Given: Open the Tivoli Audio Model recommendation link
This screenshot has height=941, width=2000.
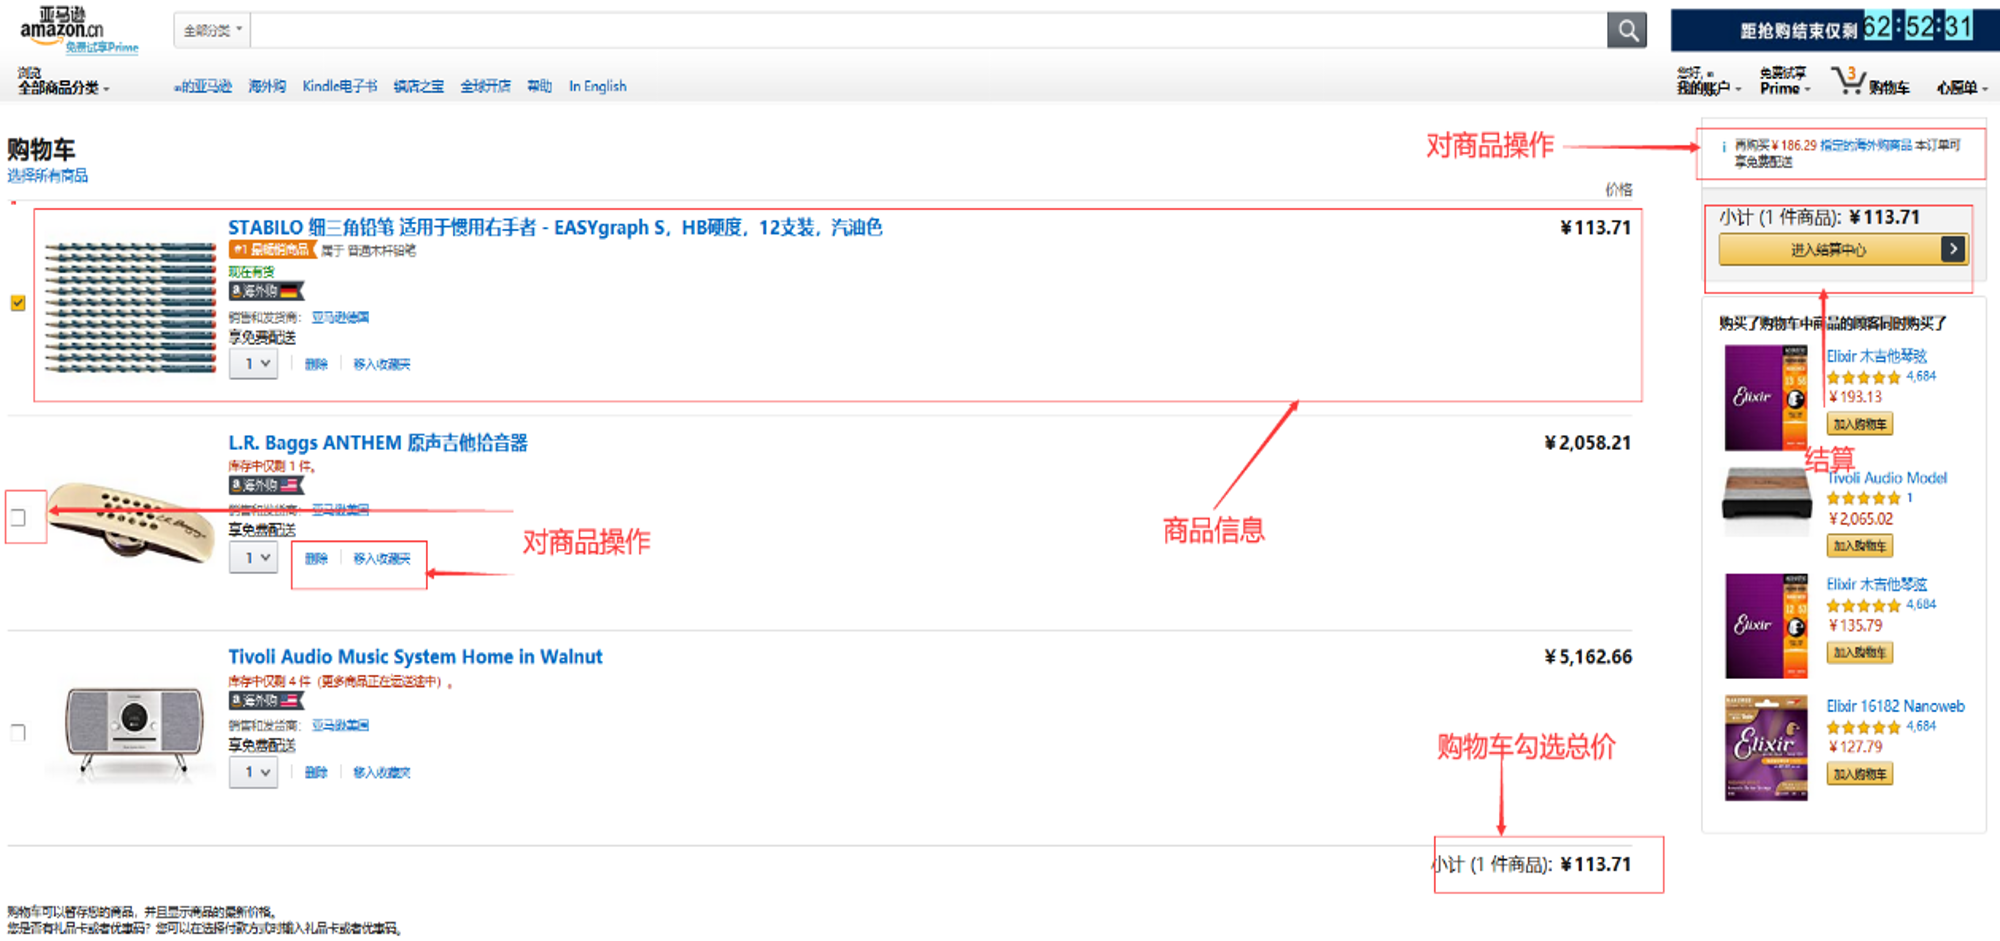Looking at the screenshot, I should [x=1887, y=478].
